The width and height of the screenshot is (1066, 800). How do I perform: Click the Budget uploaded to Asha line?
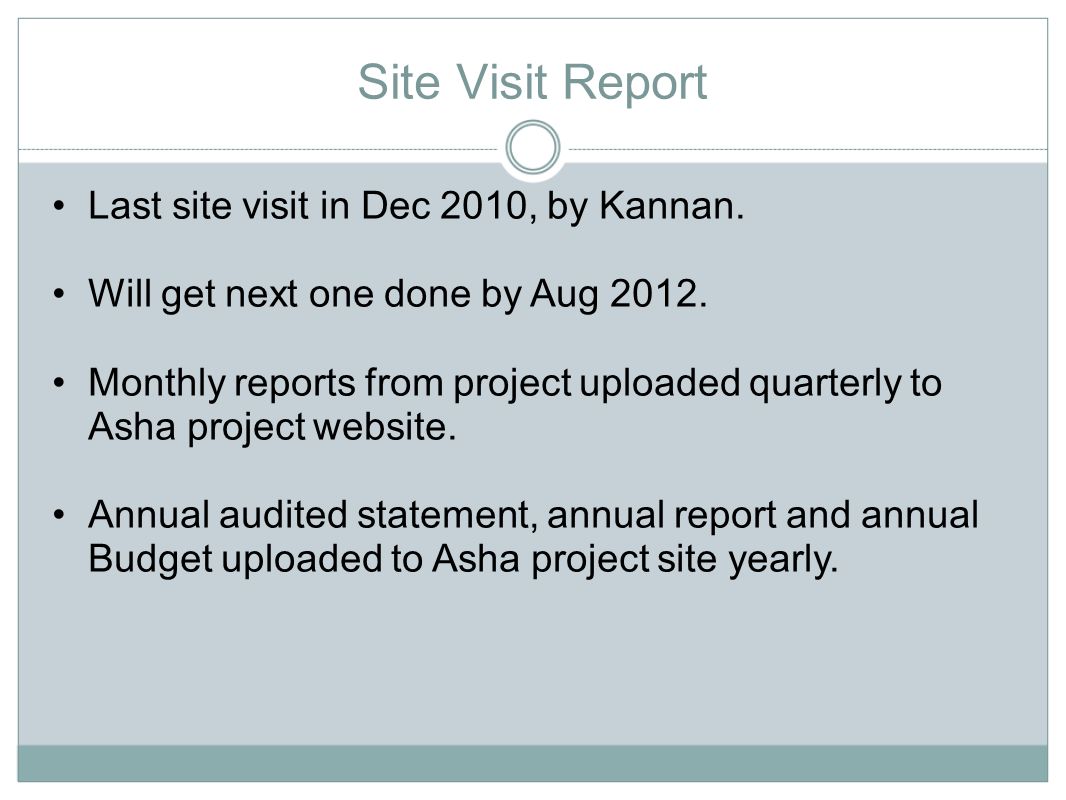(463, 559)
